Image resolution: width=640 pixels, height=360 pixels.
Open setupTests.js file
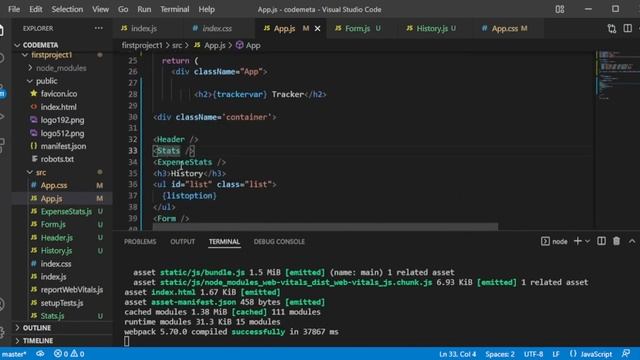click(x=62, y=303)
